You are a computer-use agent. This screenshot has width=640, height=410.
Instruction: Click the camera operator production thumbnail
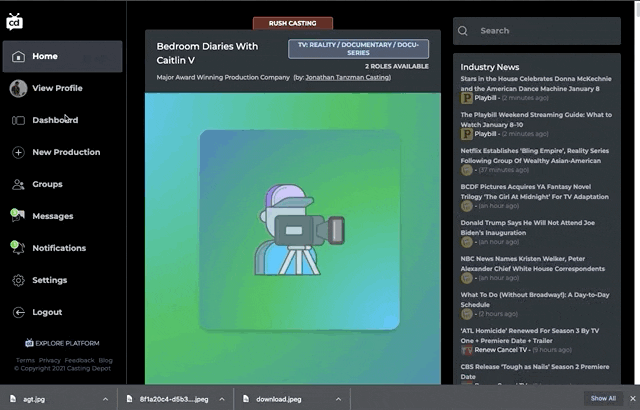[300, 230]
